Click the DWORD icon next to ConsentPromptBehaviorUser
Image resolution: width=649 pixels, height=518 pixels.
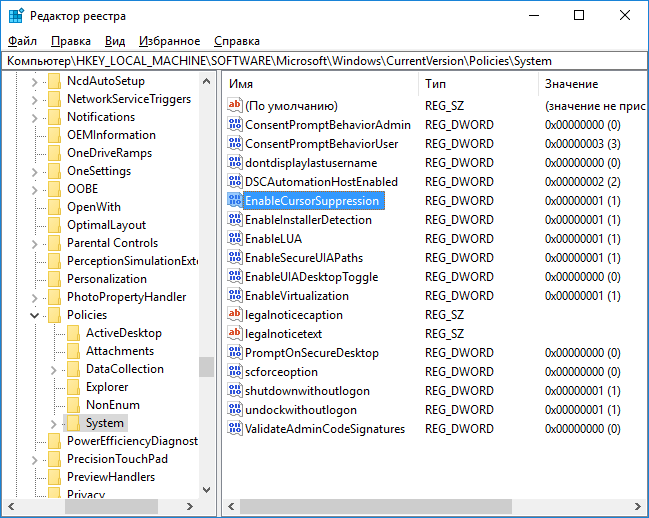click(235, 143)
